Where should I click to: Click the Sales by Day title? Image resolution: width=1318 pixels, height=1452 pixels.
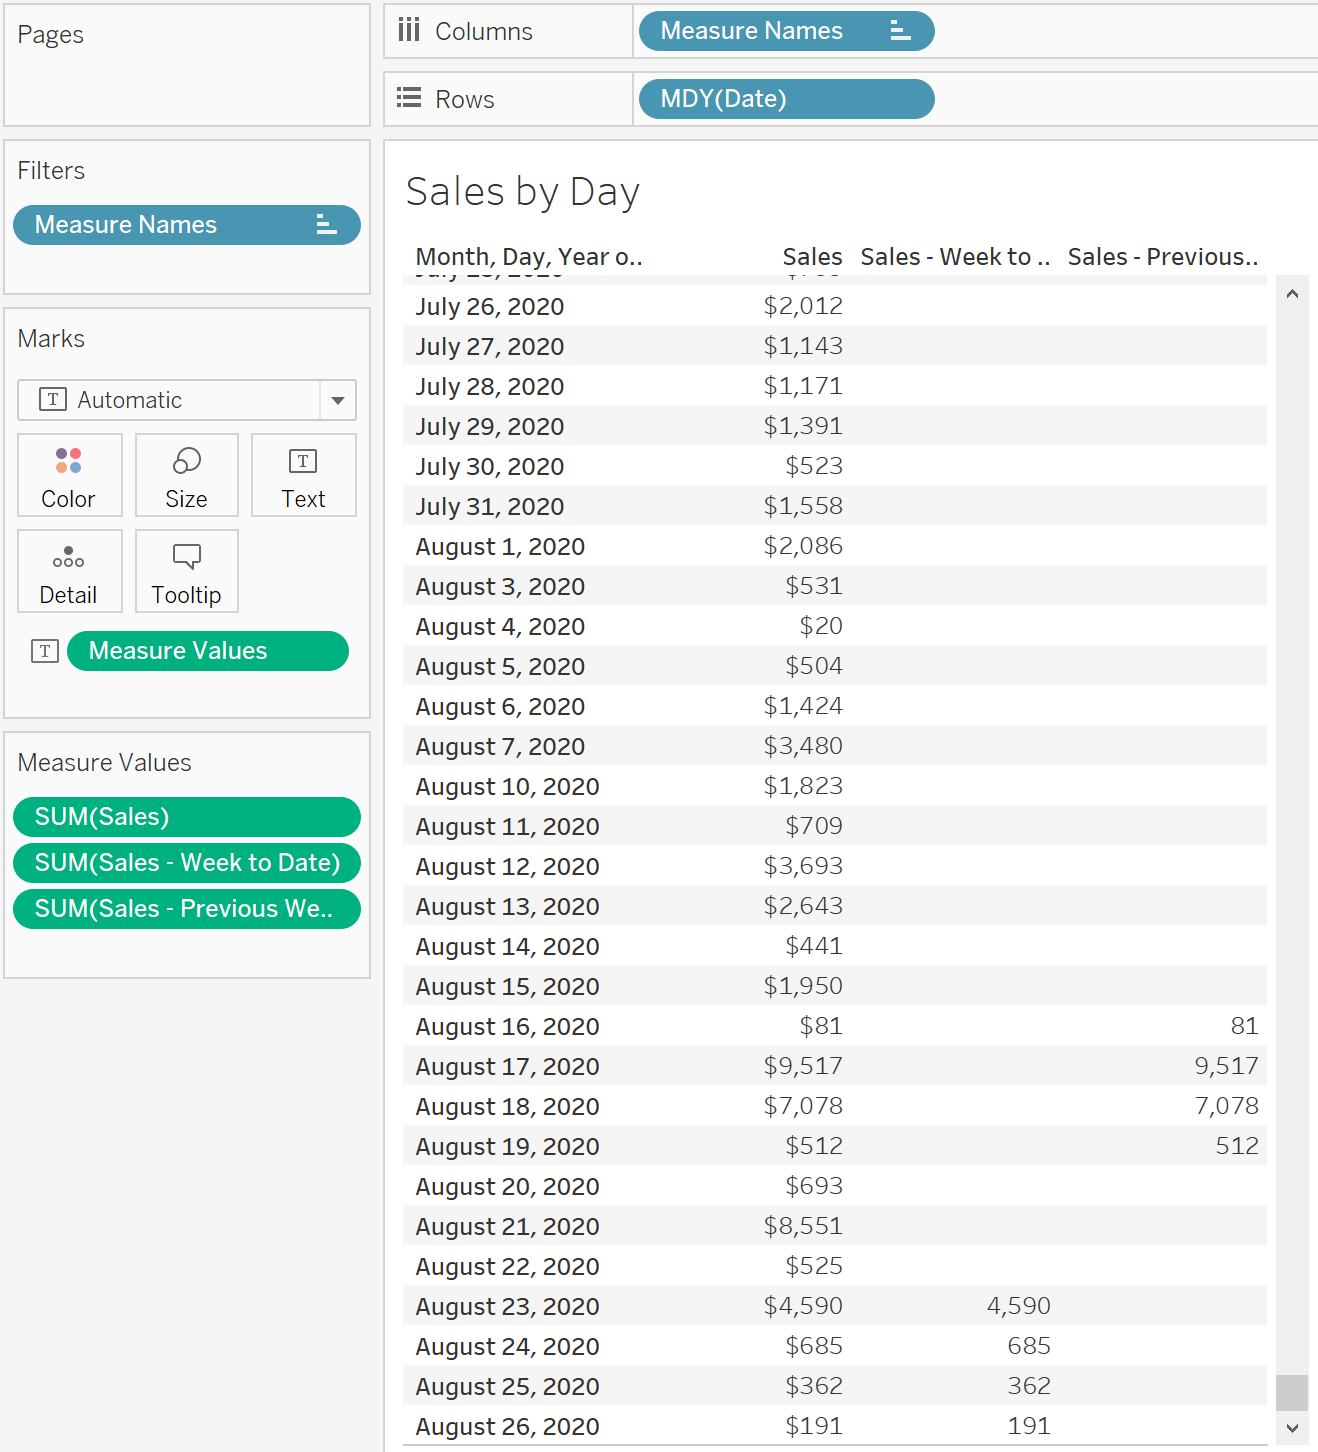tap(523, 192)
